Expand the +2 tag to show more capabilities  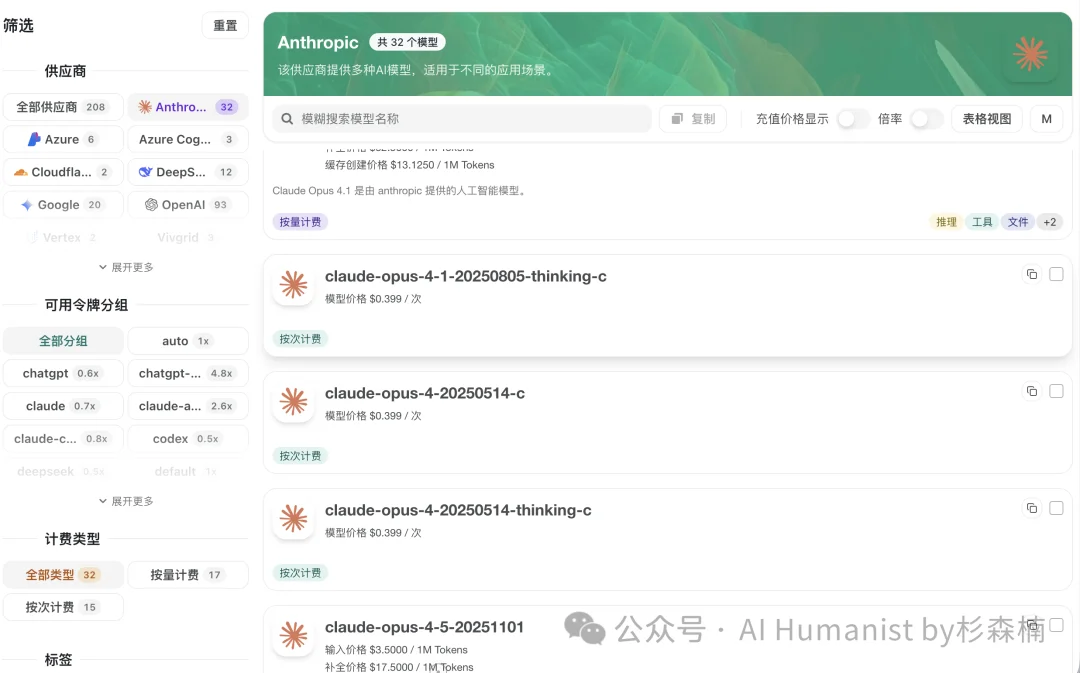(1050, 221)
